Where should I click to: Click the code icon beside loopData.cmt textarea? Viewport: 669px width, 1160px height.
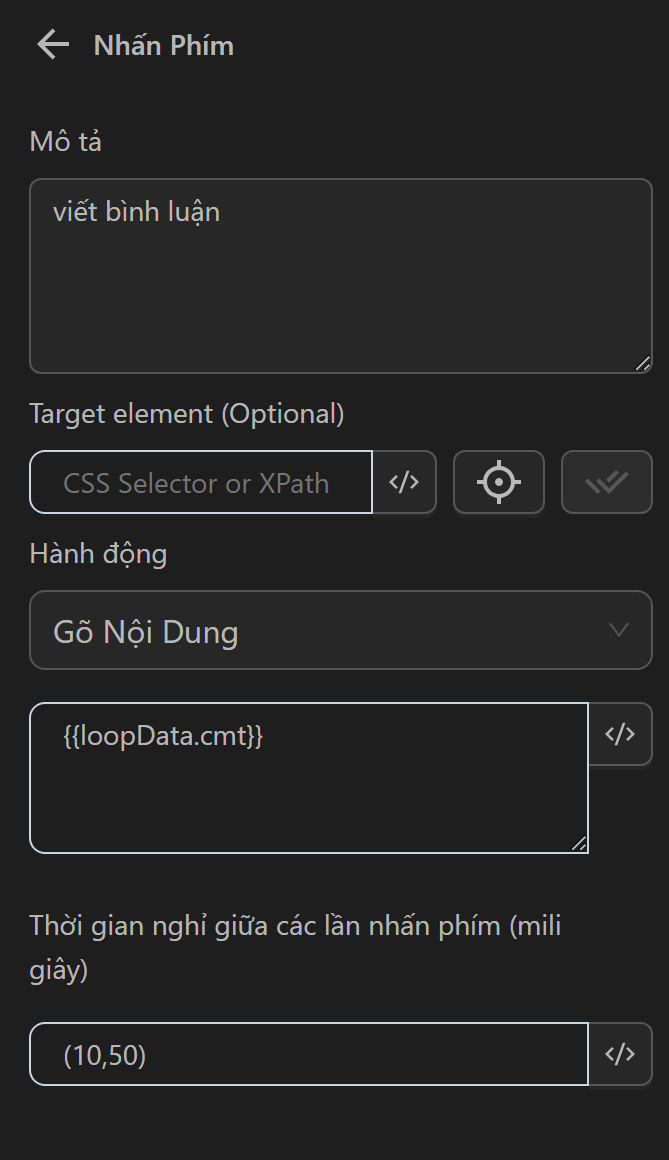620,734
